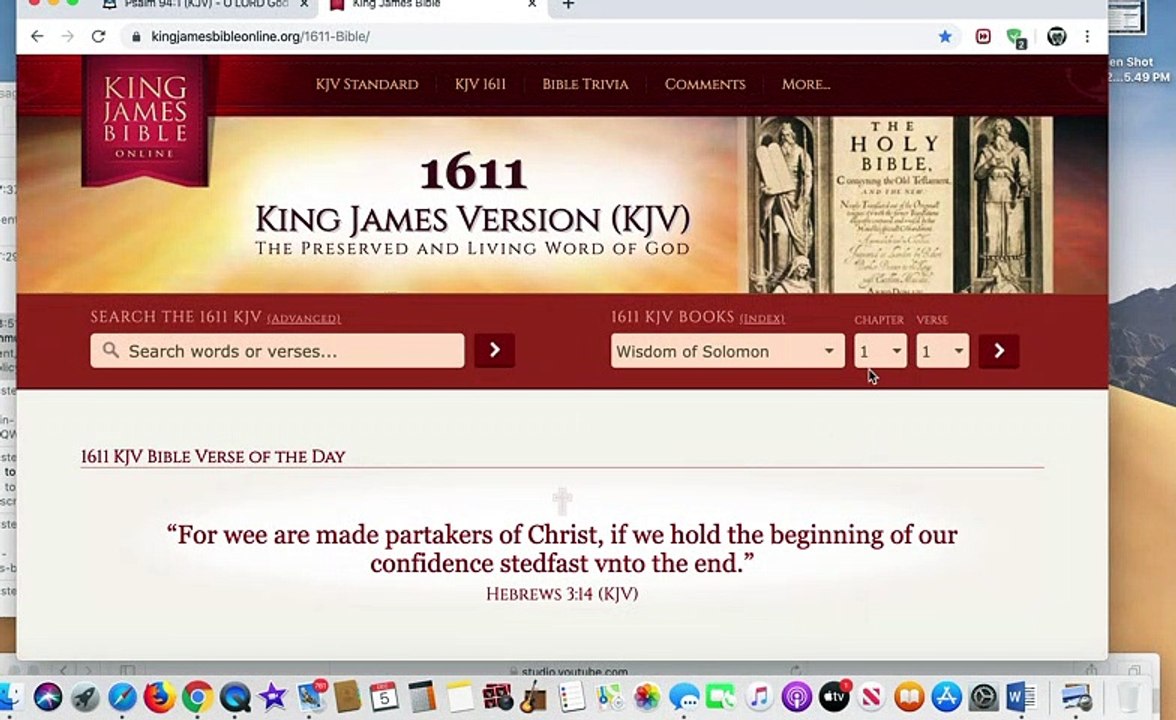Open Comments in the nav bar
The width and height of the screenshot is (1176, 720).
705,84
